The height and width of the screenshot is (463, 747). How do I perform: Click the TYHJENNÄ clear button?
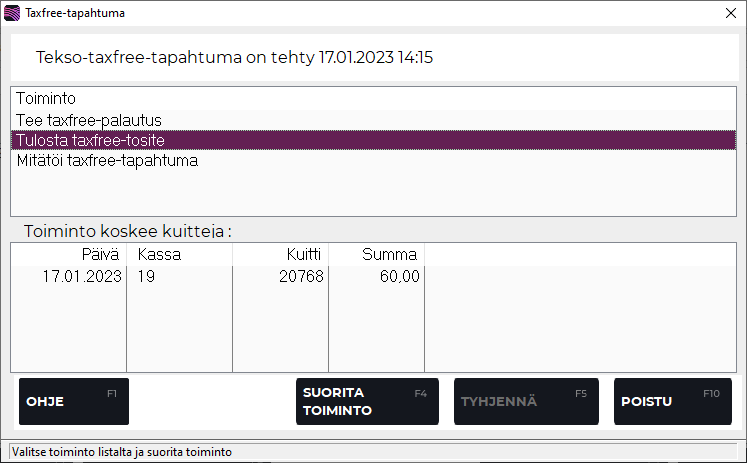(526, 401)
